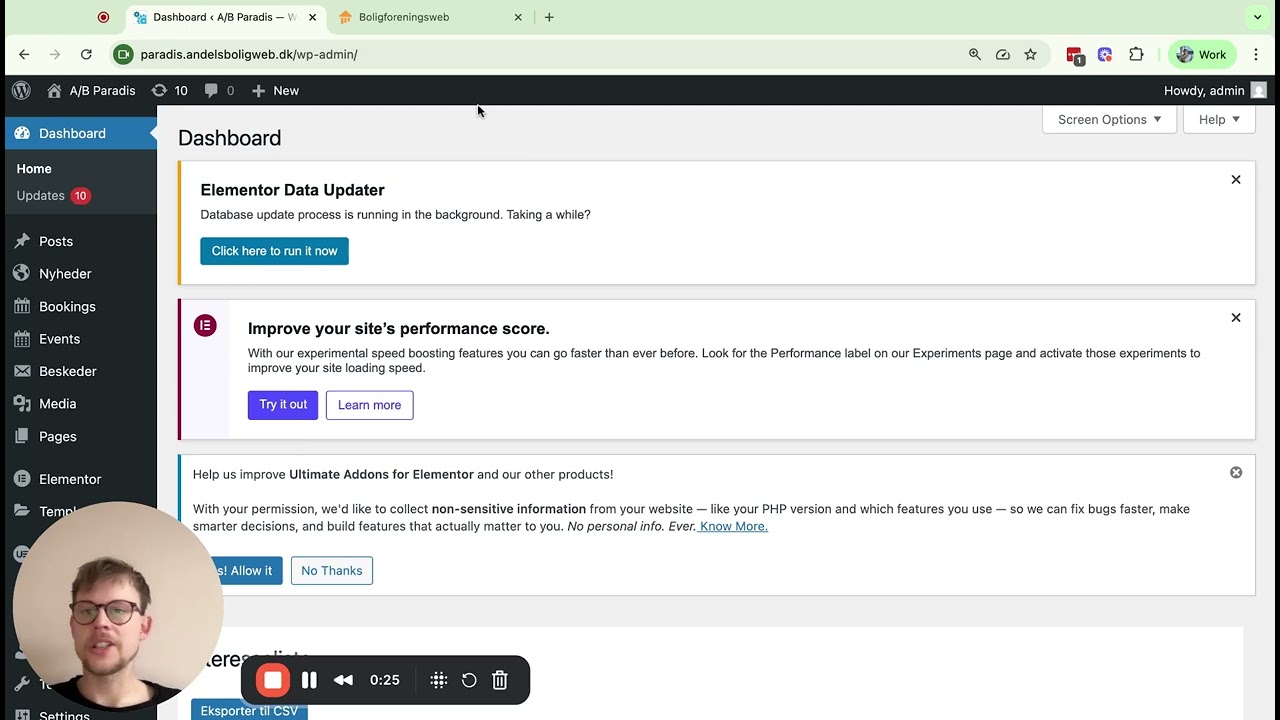Delete the recording with trash icon

[x=500, y=680]
